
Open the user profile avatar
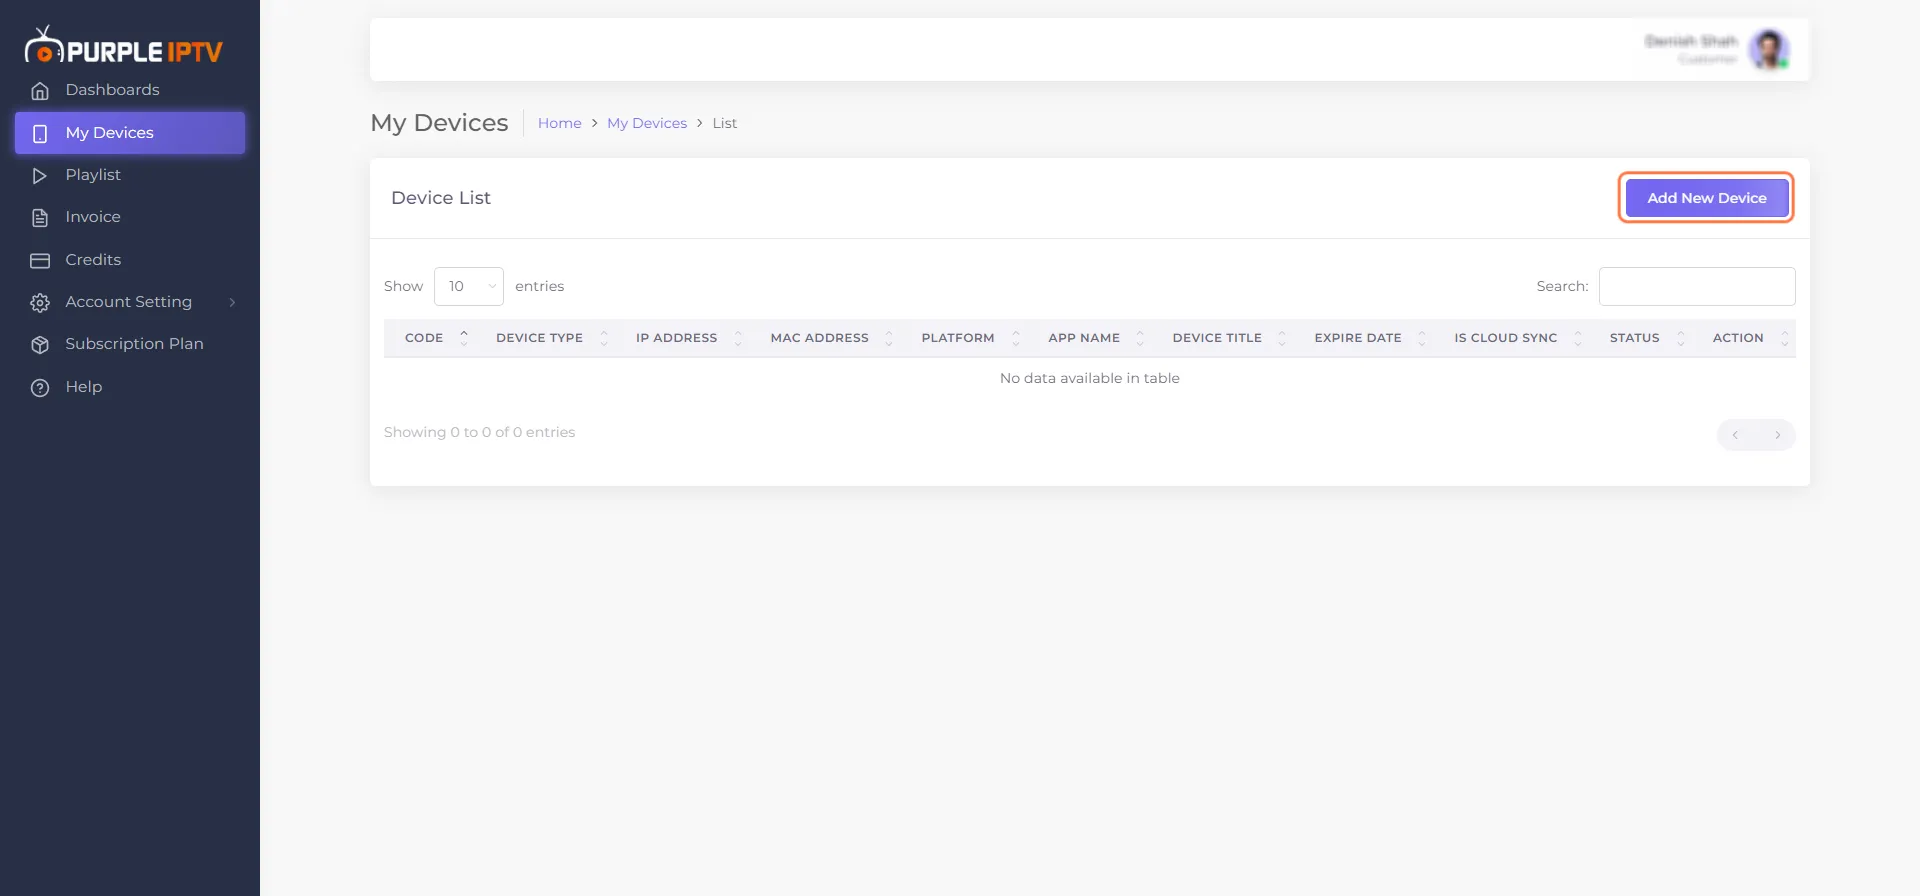(1769, 49)
